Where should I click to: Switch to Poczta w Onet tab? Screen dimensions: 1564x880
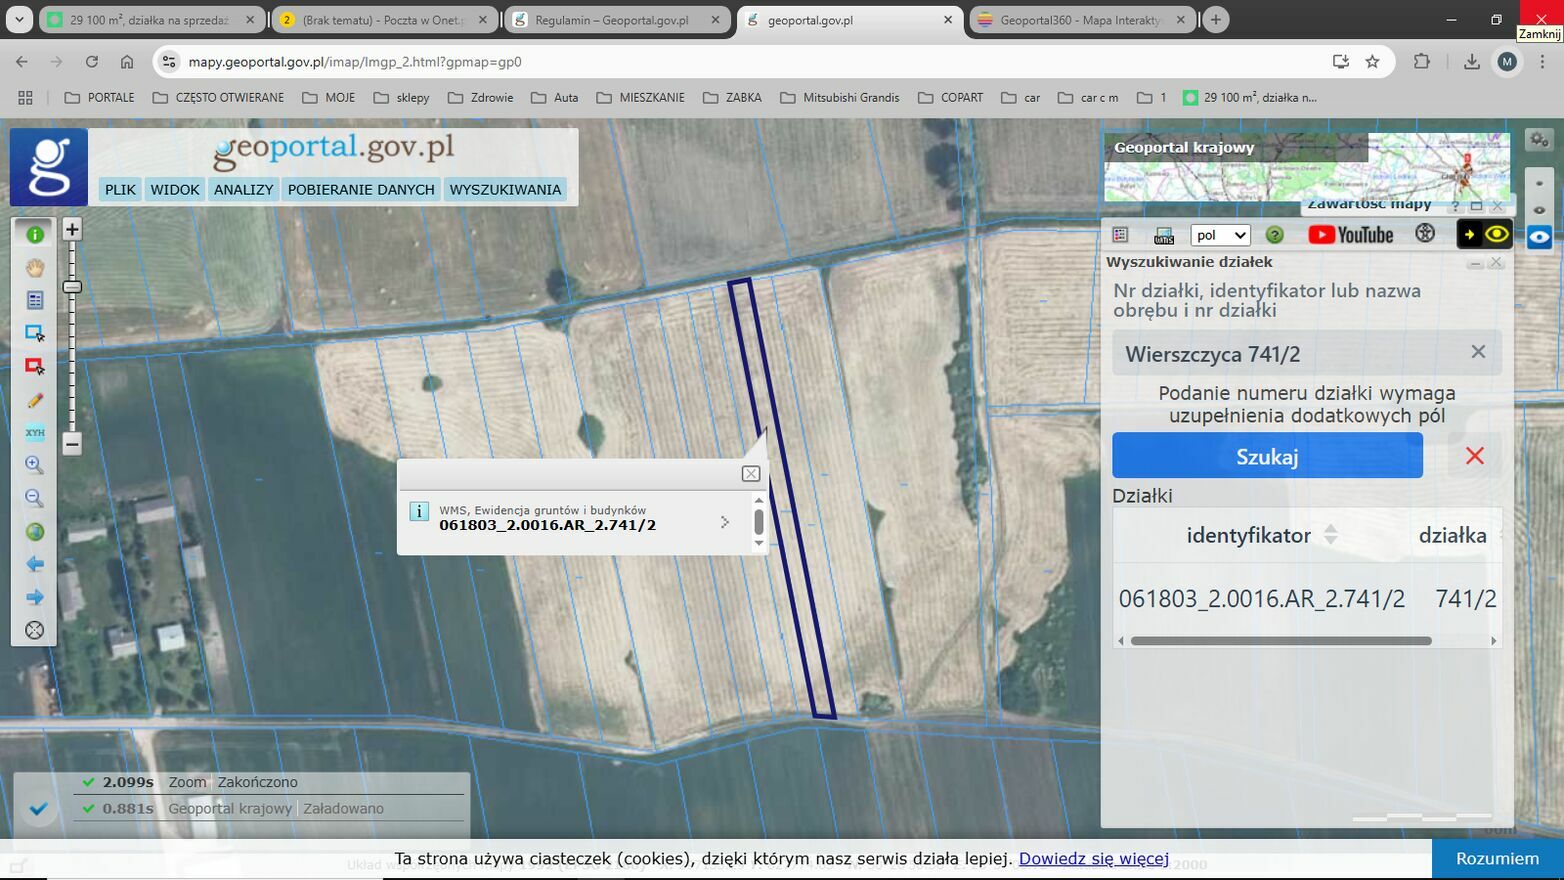(384, 19)
